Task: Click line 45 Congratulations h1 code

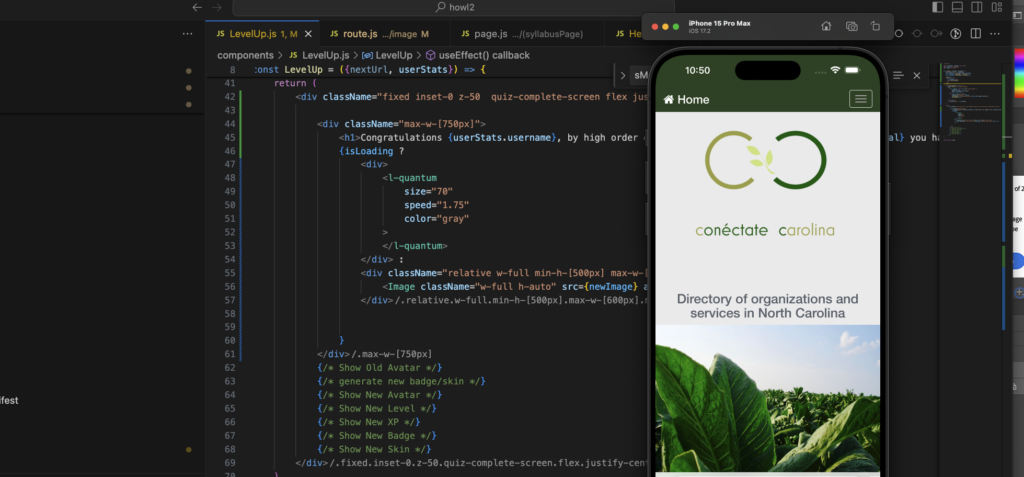Action: coord(490,137)
